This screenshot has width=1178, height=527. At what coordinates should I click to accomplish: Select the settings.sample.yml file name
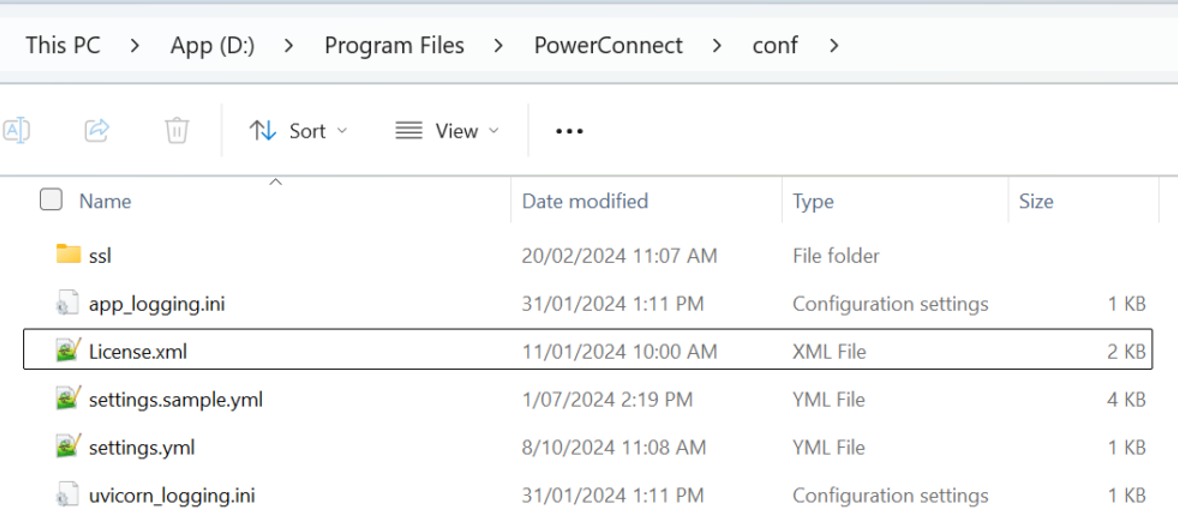point(176,399)
